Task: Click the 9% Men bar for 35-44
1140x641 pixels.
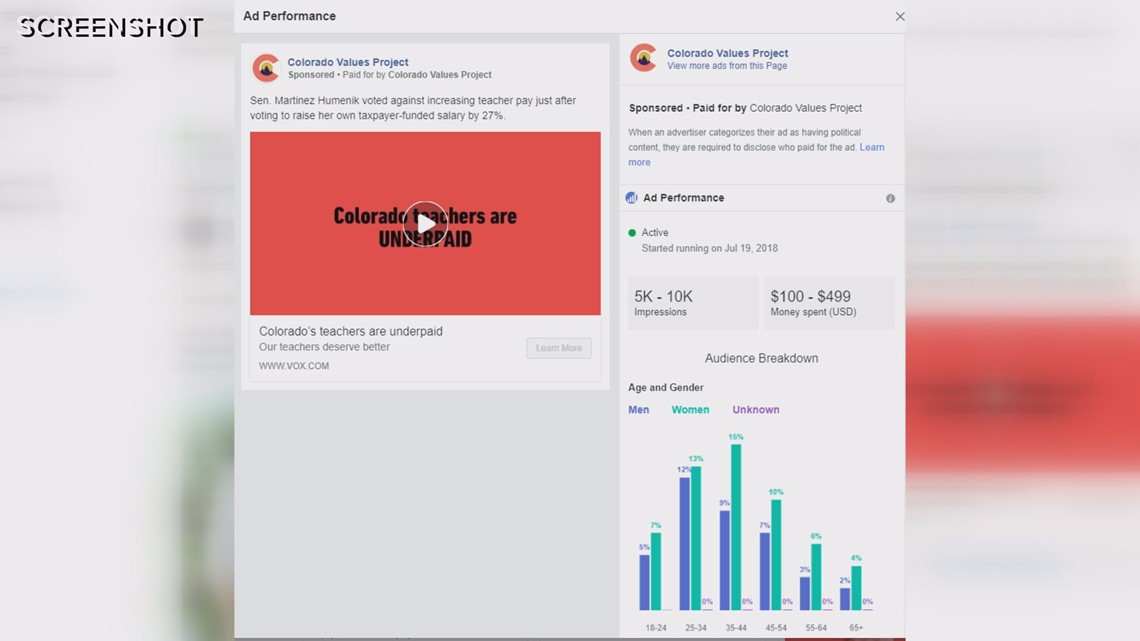Action: [x=725, y=560]
